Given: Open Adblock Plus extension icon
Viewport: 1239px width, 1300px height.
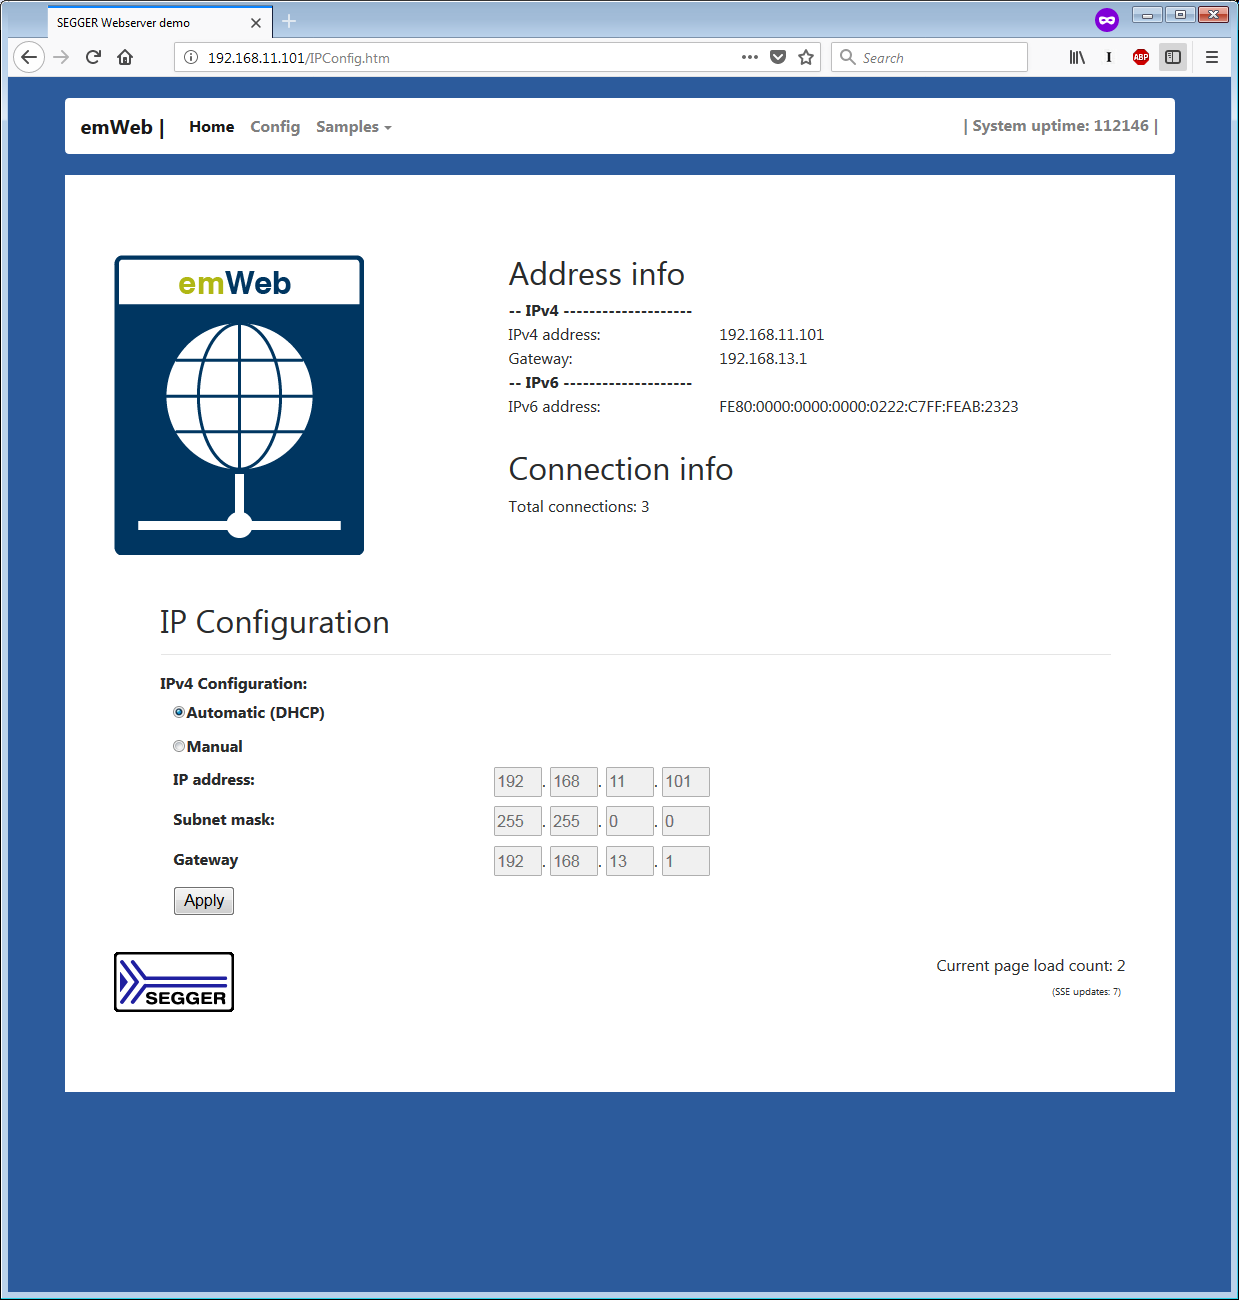Looking at the screenshot, I should [1141, 57].
